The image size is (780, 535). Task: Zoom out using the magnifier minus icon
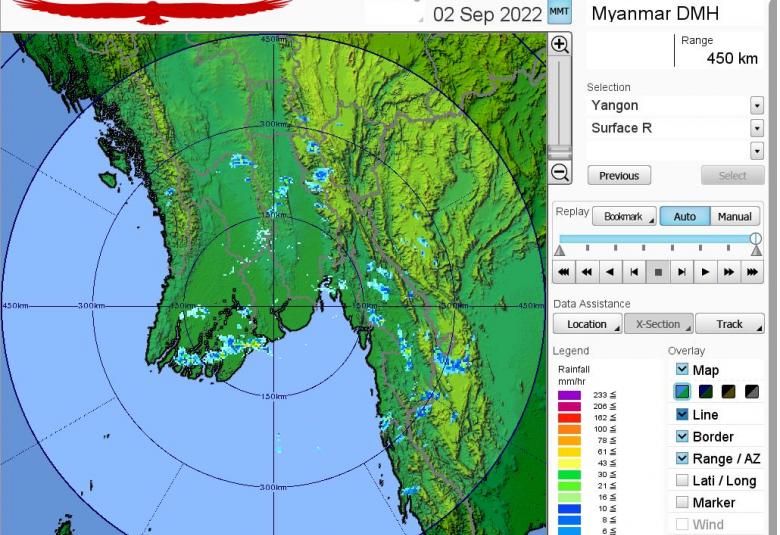[560, 173]
